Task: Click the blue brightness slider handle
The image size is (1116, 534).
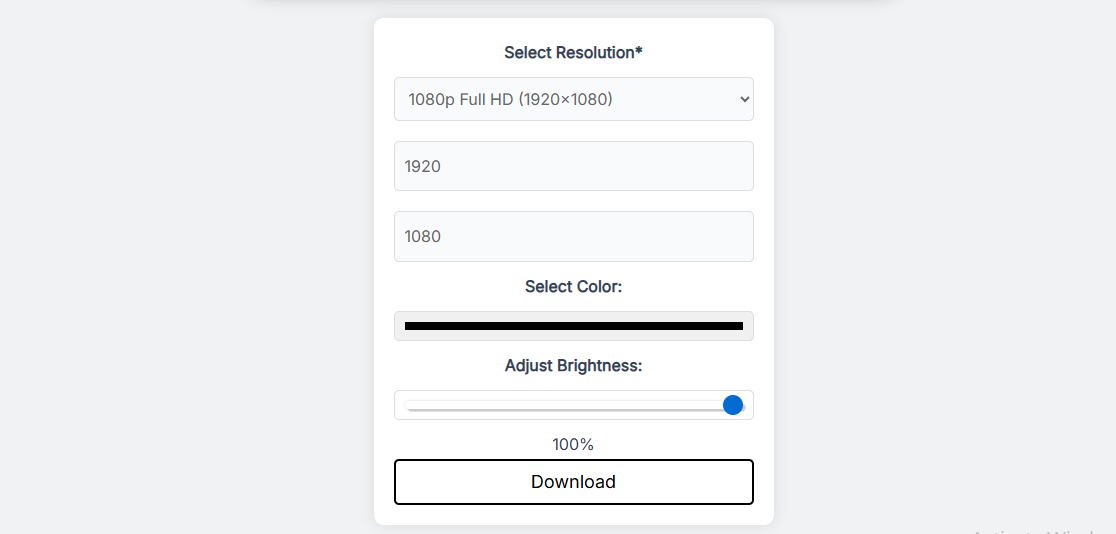Action: [x=733, y=405]
